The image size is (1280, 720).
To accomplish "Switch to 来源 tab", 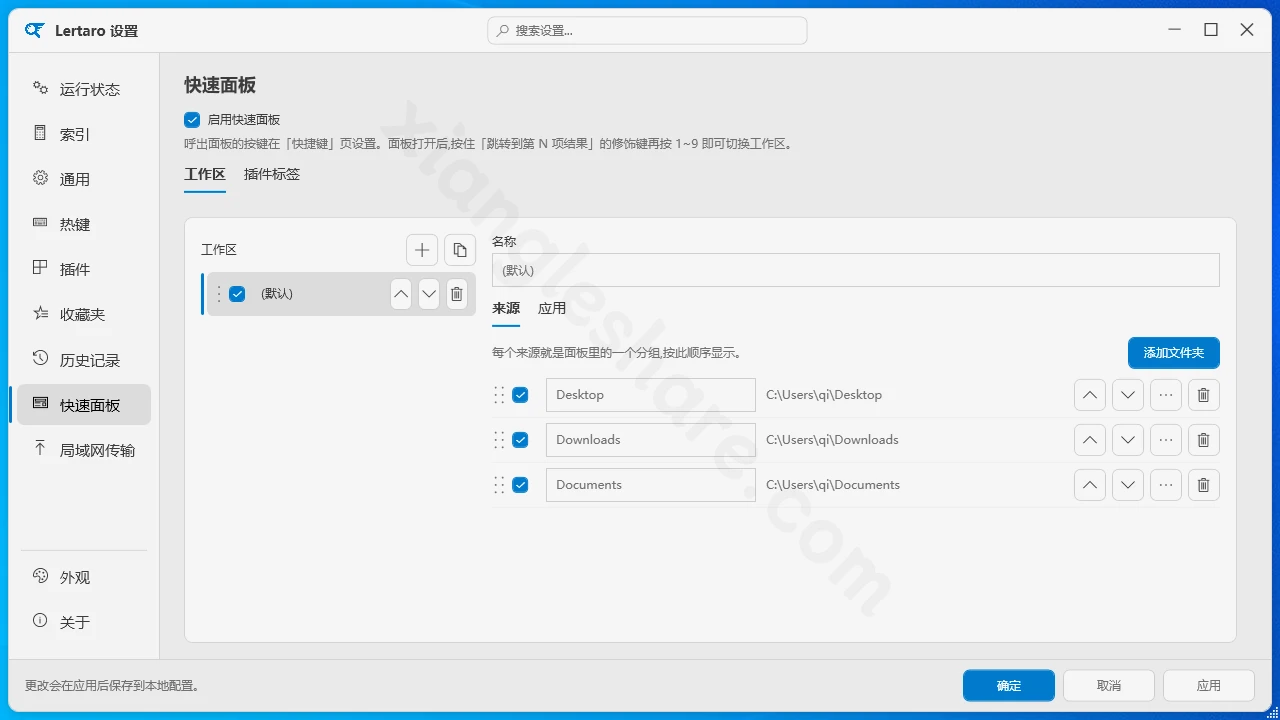I will [506, 309].
